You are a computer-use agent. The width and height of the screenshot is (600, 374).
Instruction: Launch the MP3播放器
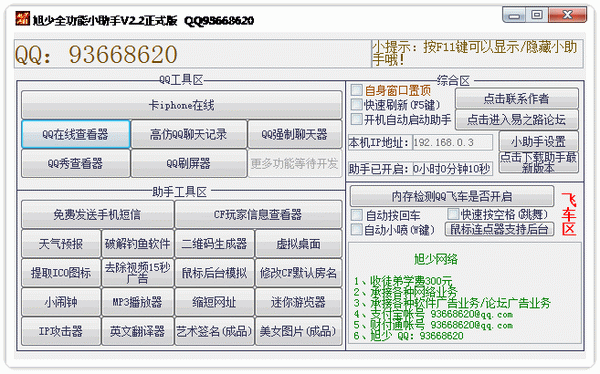coord(138,302)
